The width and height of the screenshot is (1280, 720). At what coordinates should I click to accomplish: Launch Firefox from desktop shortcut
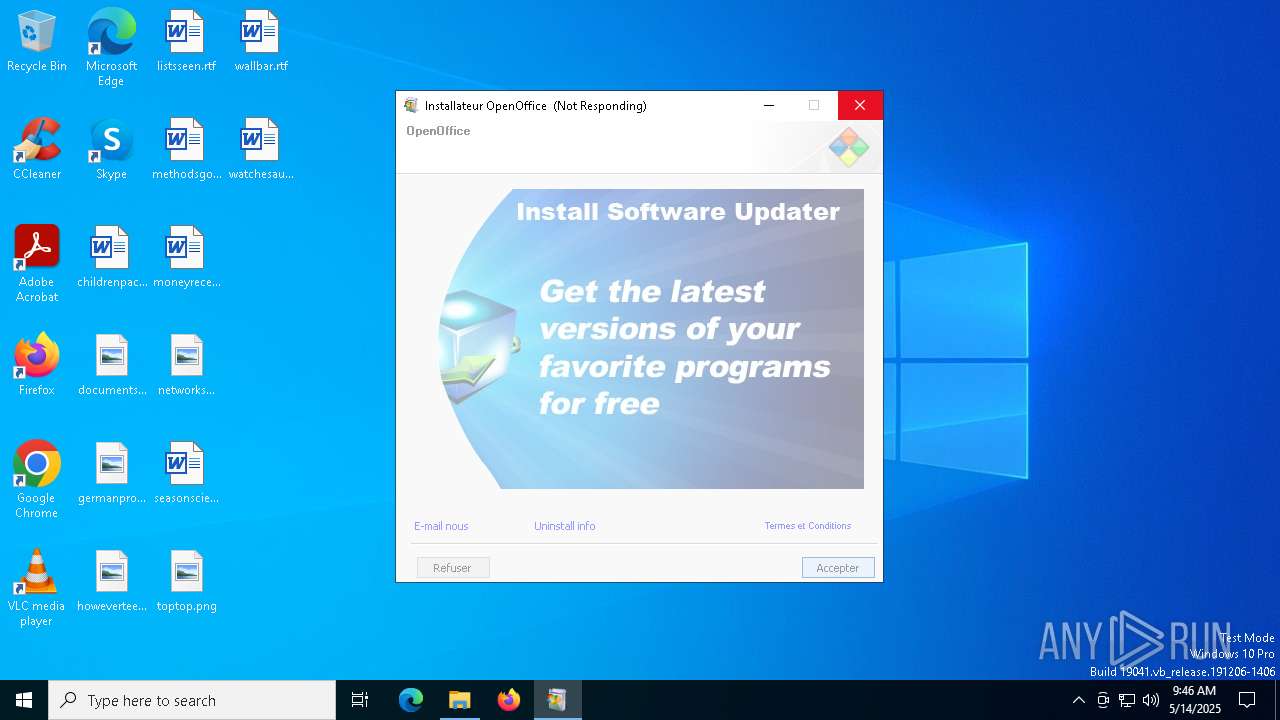pyautogui.click(x=37, y=365)
